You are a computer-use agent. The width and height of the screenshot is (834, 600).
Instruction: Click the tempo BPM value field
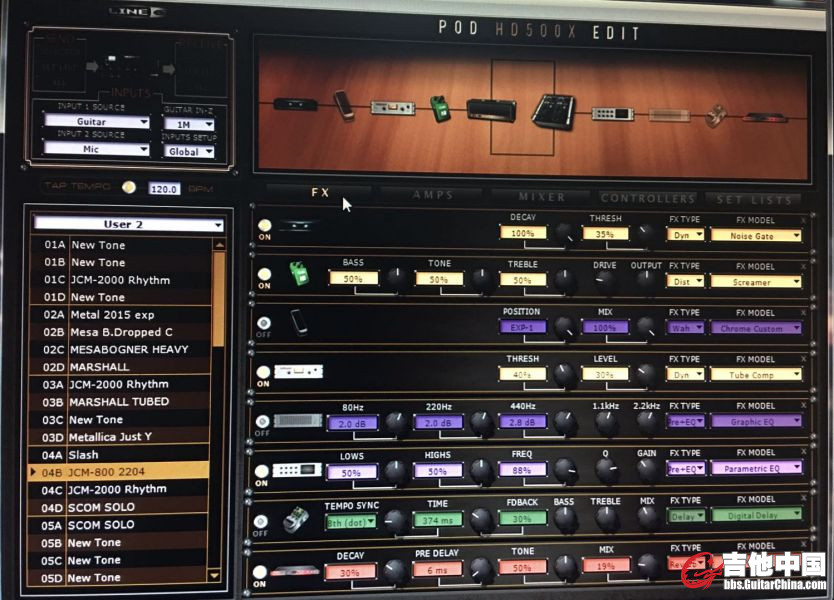click(x=164, y=189)
